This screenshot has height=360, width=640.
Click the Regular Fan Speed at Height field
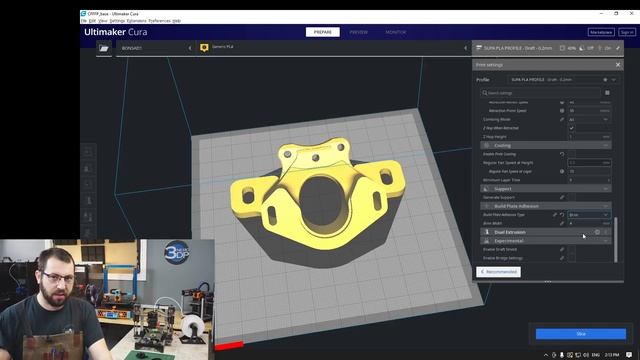589,163
